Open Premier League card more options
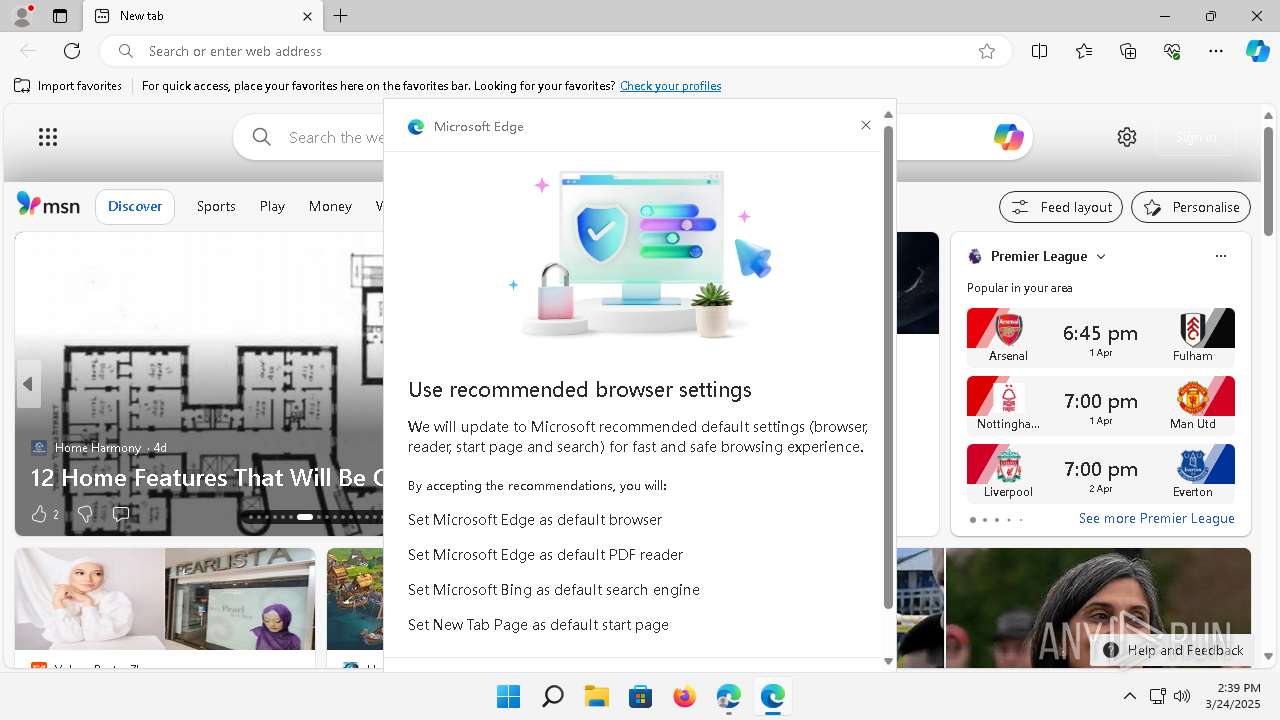 tap(1221, 256)
